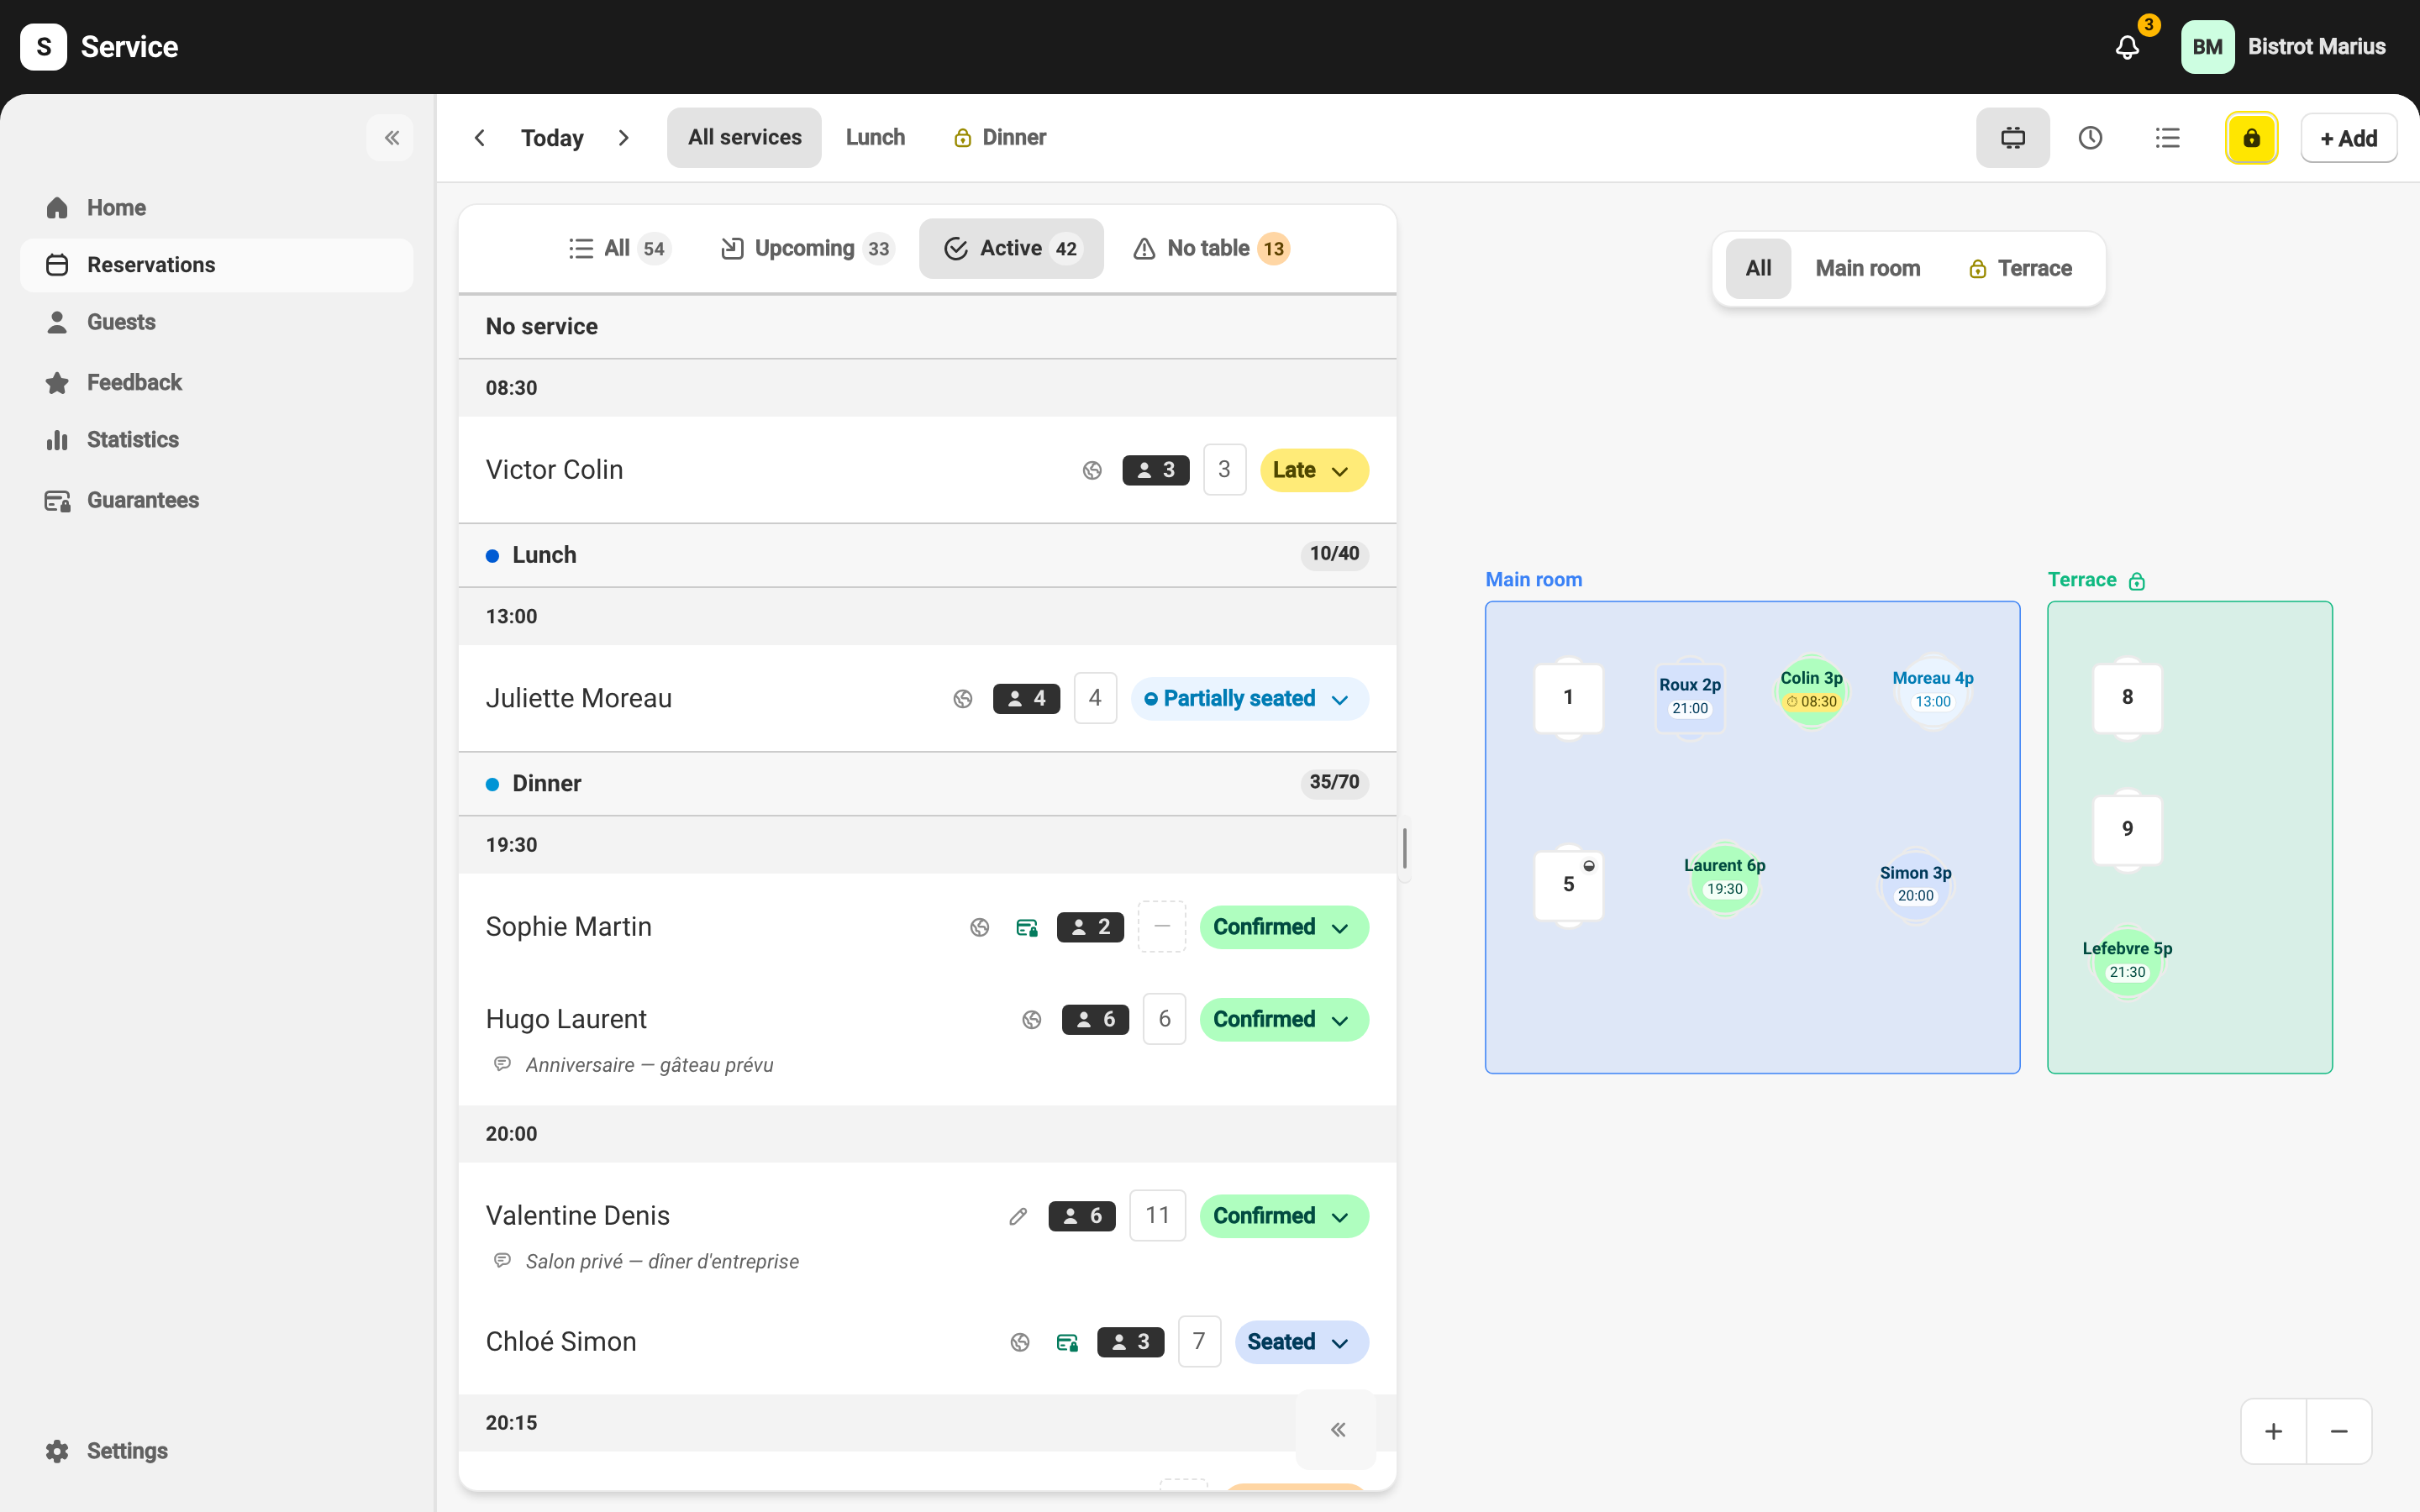Click table 11 box for Valentine Denis

coord(1157,1216)
